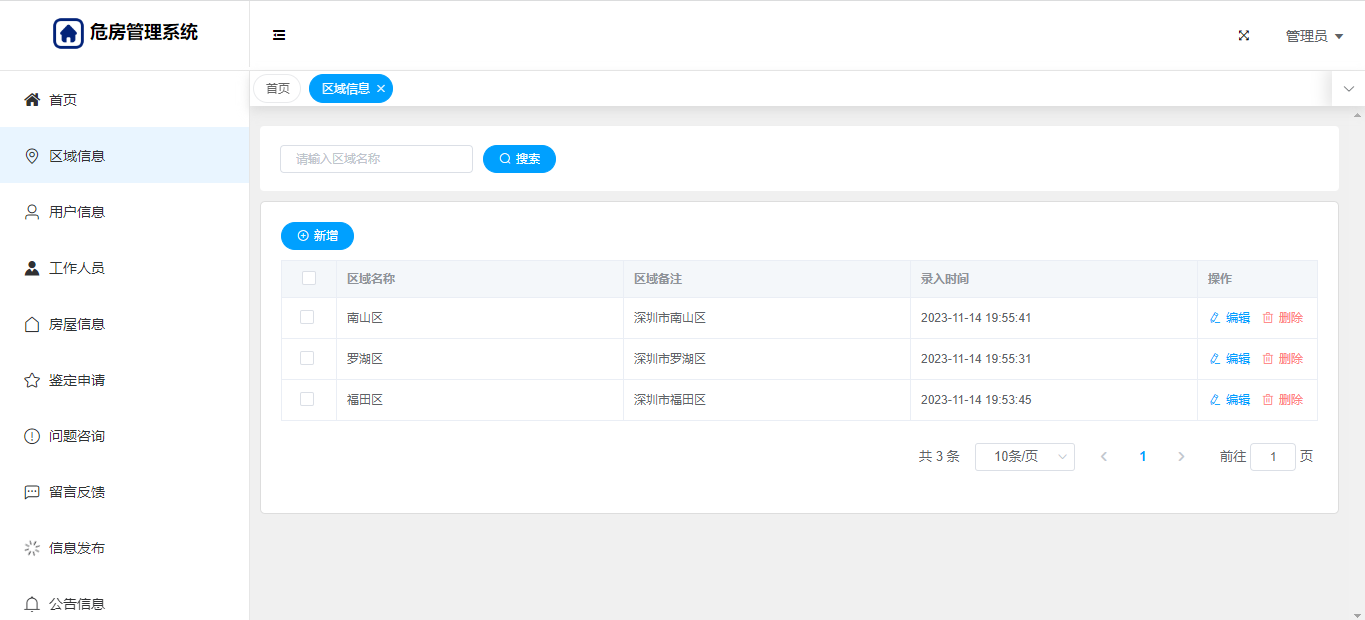Image resolution: width=1365 pixels, height=620 pixels.
Task: Open the 10条/页 page size dropdown
Action: pos(1024,457)
